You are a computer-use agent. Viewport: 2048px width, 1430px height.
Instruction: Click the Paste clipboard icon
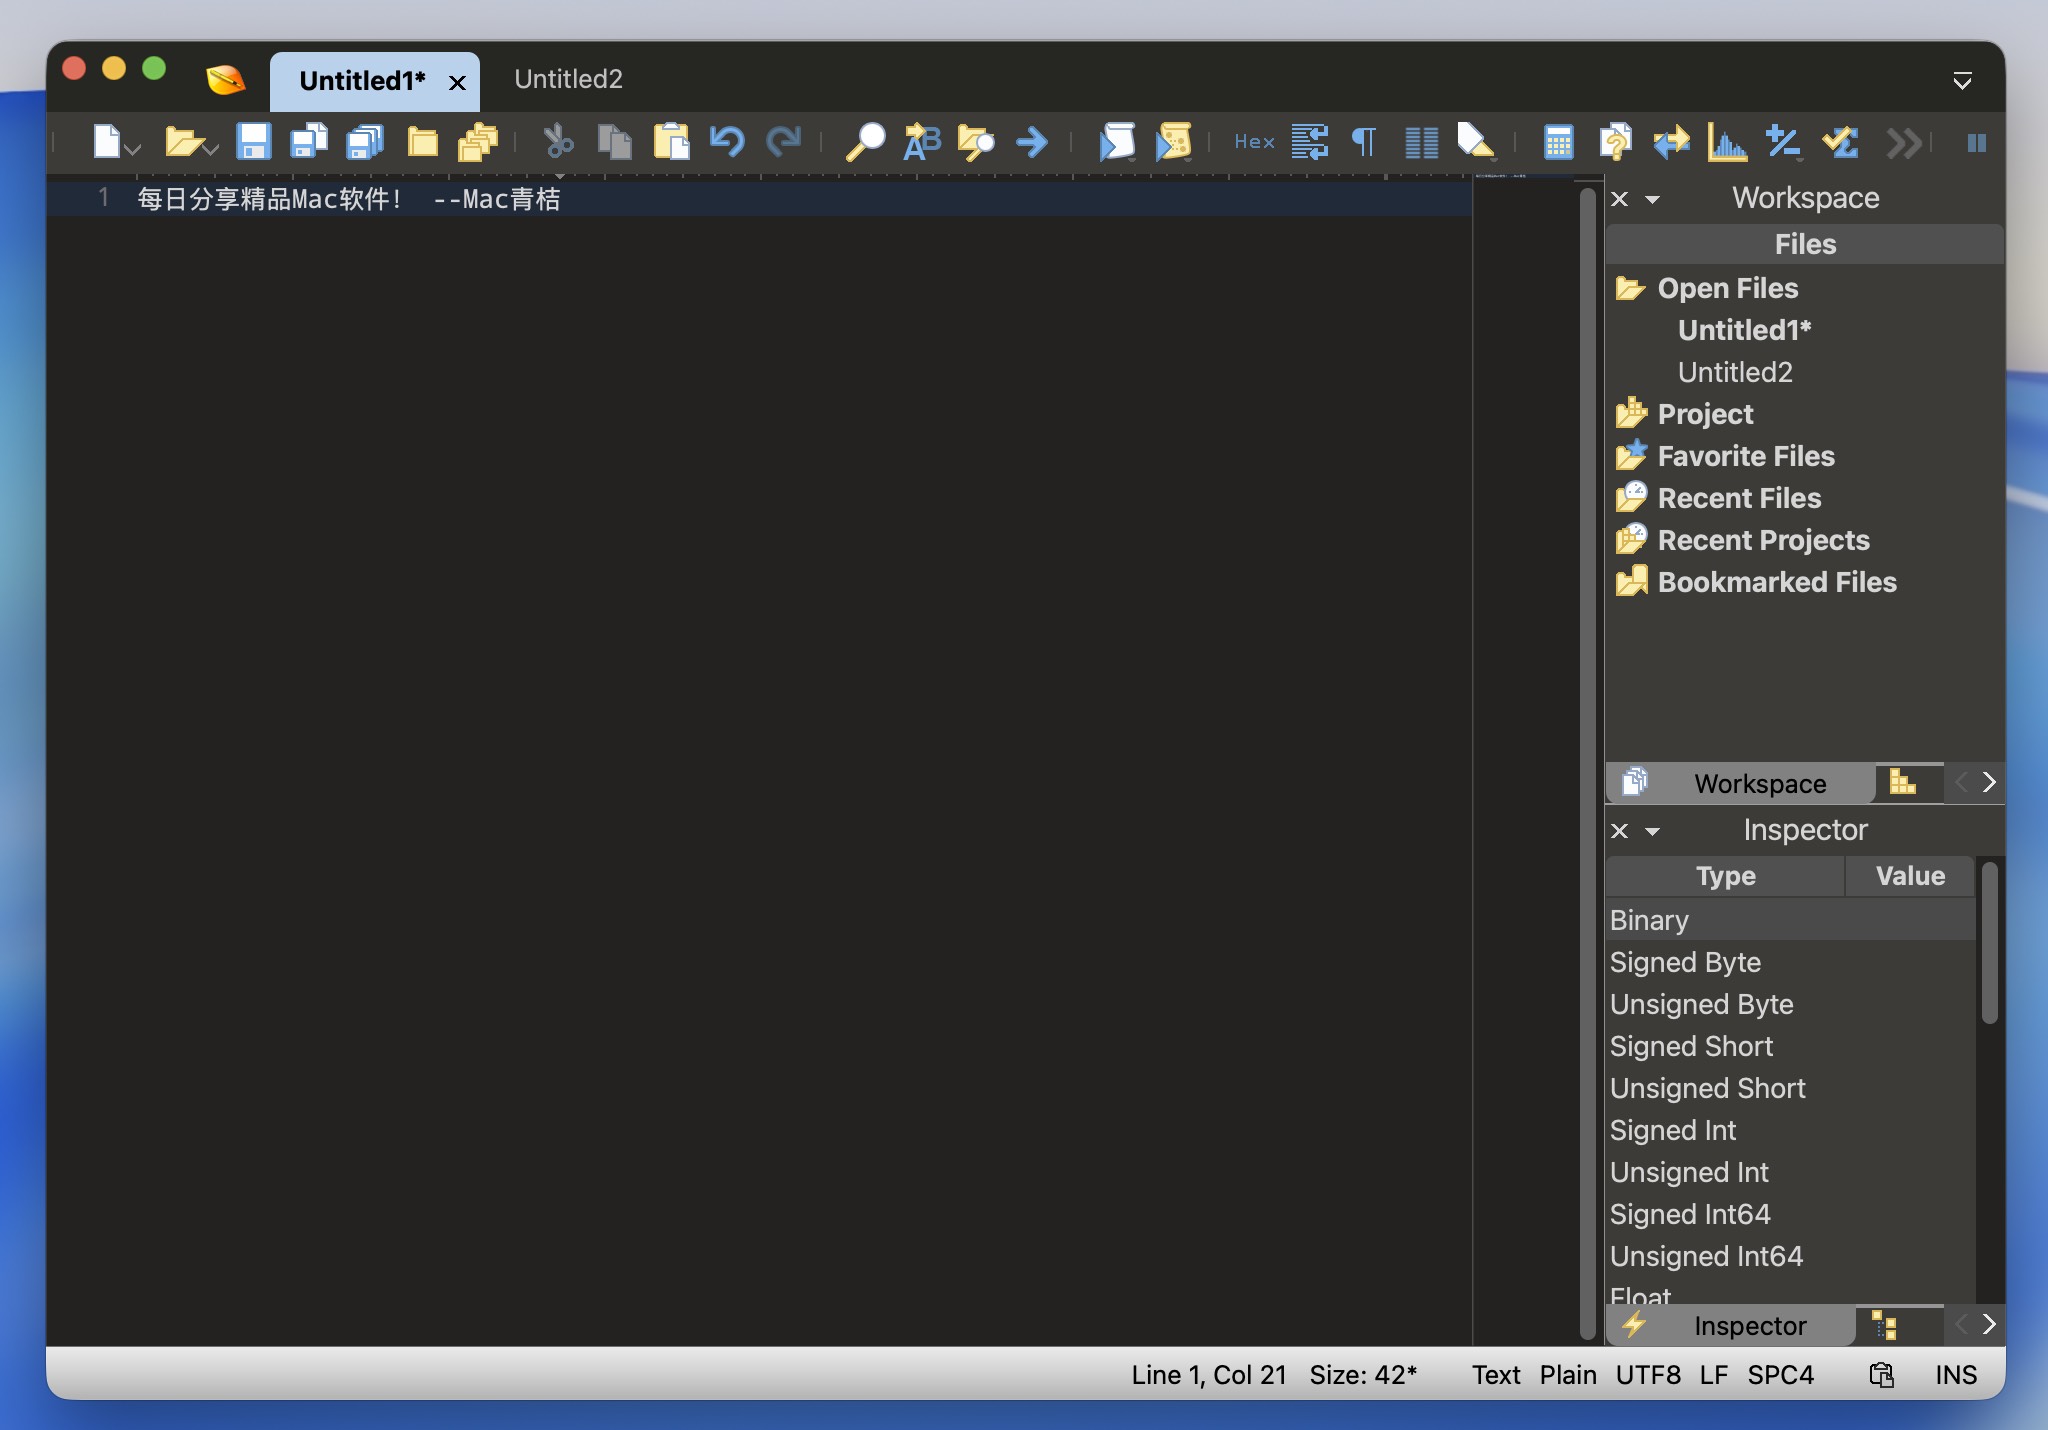coord(671,142)
